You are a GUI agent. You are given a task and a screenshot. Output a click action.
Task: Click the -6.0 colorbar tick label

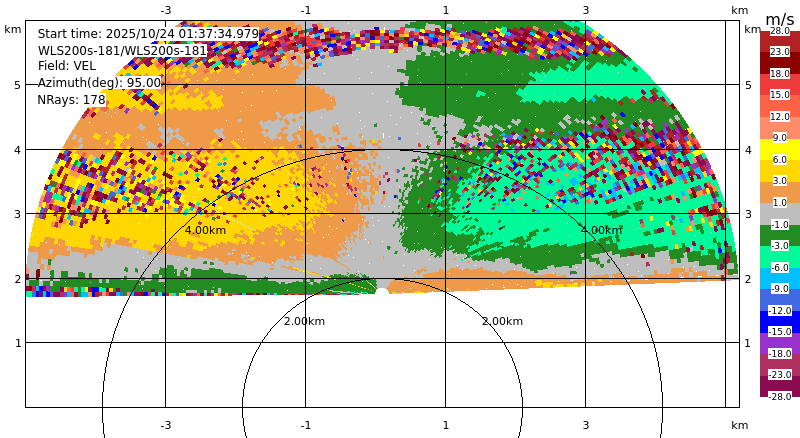tap(780, 267)
